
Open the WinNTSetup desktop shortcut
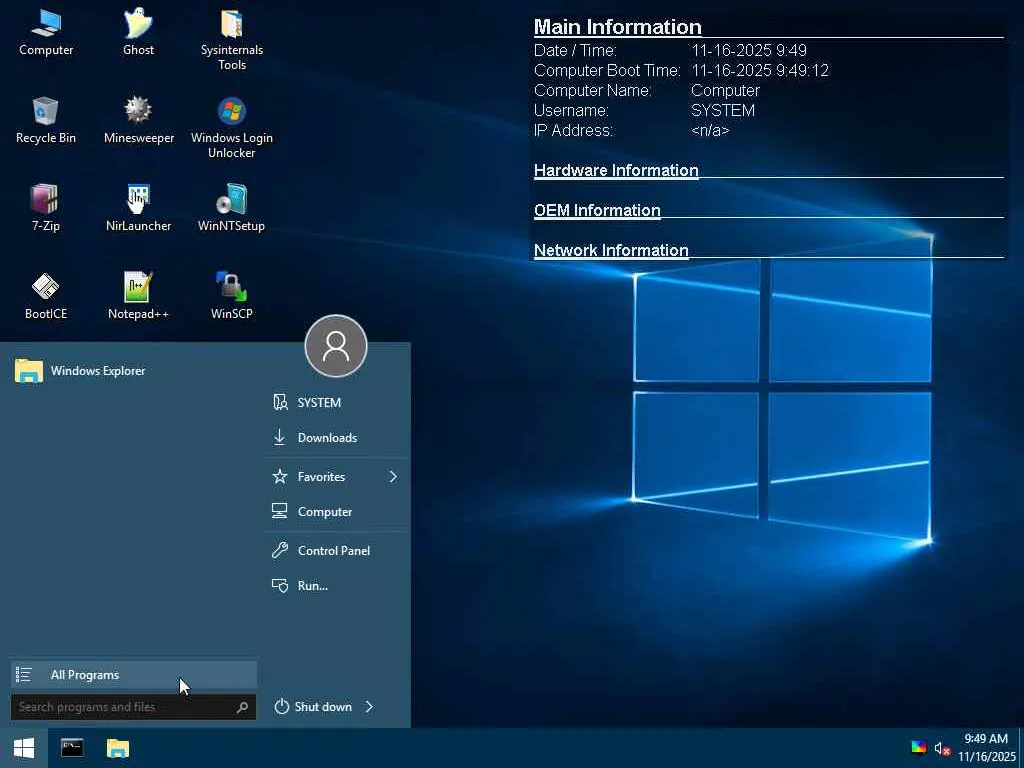point(232,208)
